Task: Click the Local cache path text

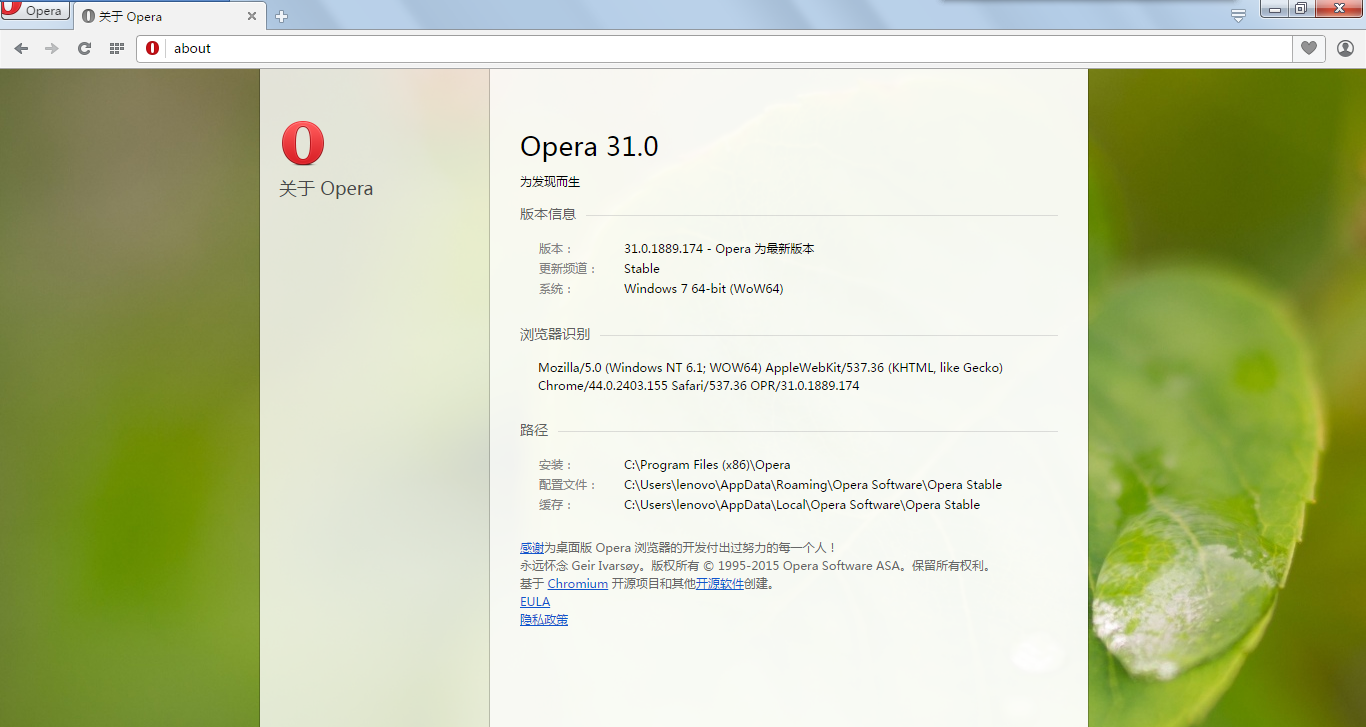Action: 802,505
